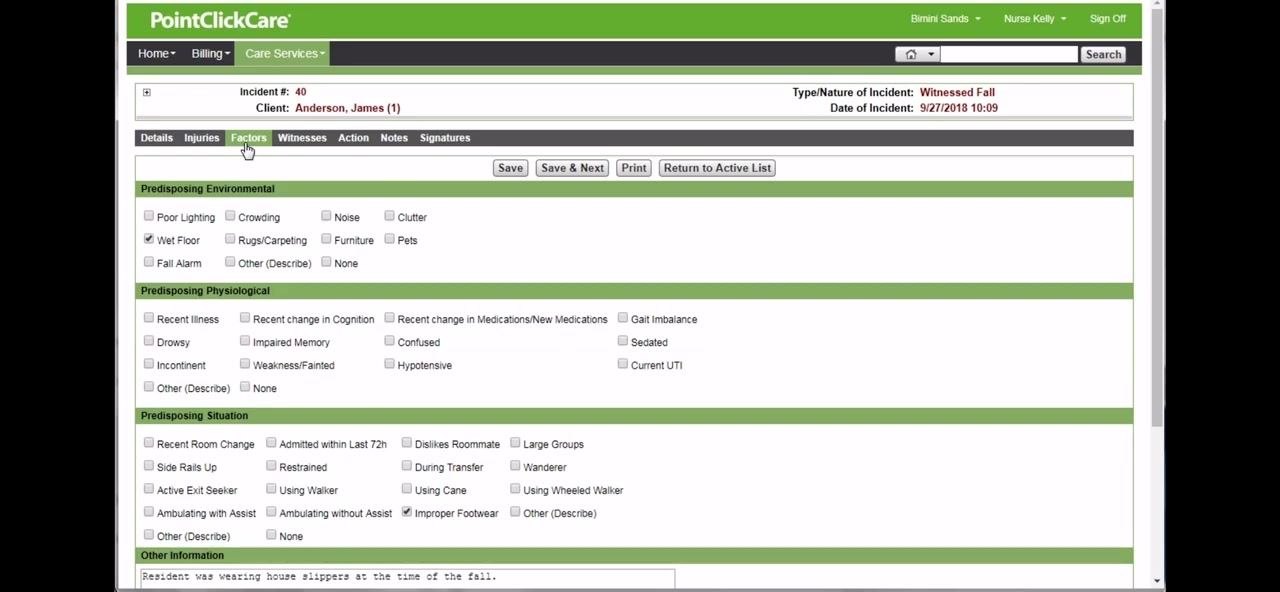Check the Side Rails Up checkbox

click(x=149, y=466)
